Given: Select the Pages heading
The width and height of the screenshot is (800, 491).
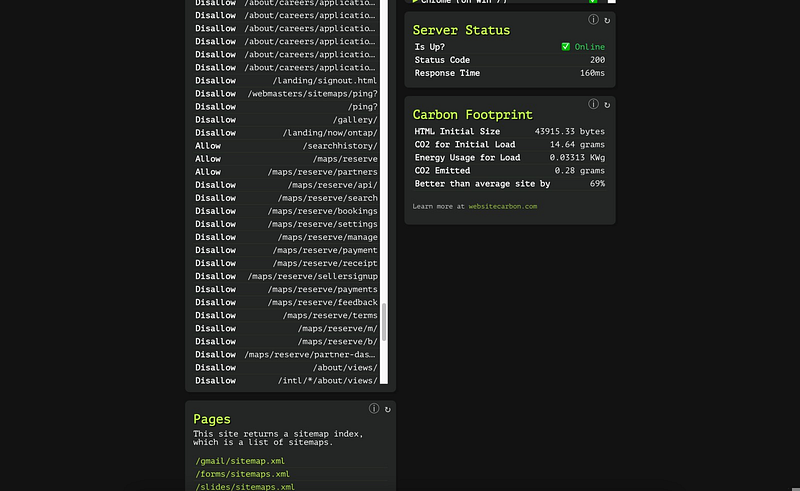Looking at the screenshot, I should coord(212,420).
